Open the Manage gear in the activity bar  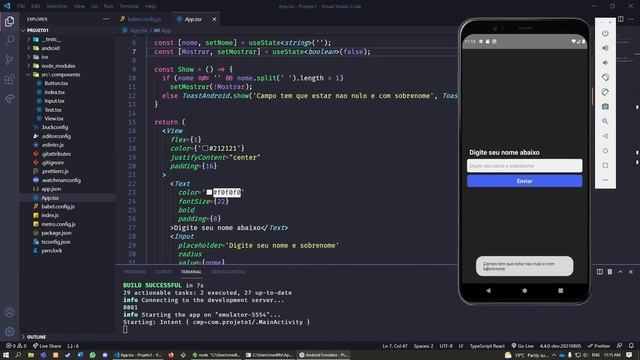tap(9, 331)
